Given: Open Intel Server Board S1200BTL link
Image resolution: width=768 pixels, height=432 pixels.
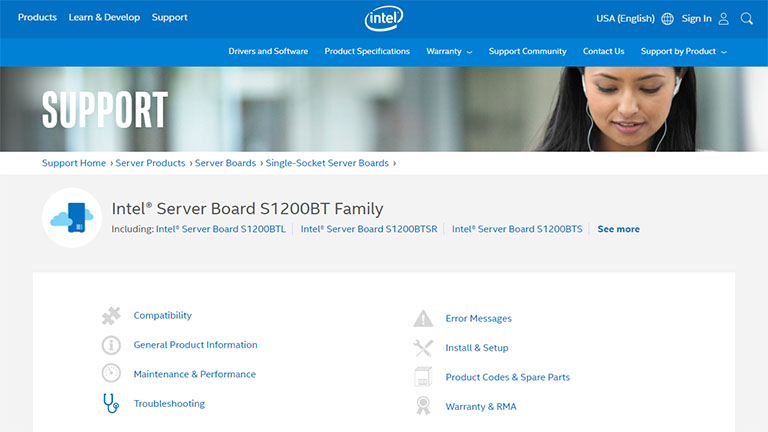Looking at the screenshot, I should coord(220,229).
